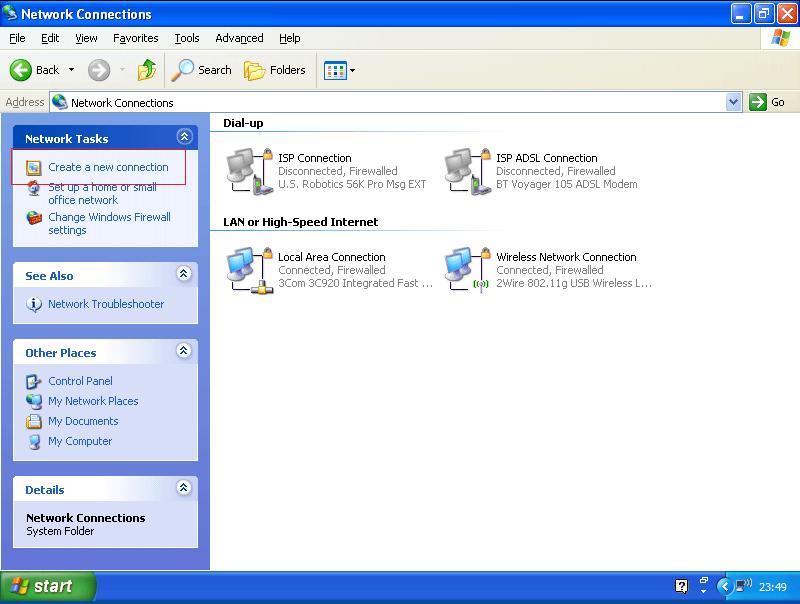This screenshot has height=604, width=800.
Task: Click the Windows Firewall brick icon
Action: pyautogui.click(x=34, y=218)
